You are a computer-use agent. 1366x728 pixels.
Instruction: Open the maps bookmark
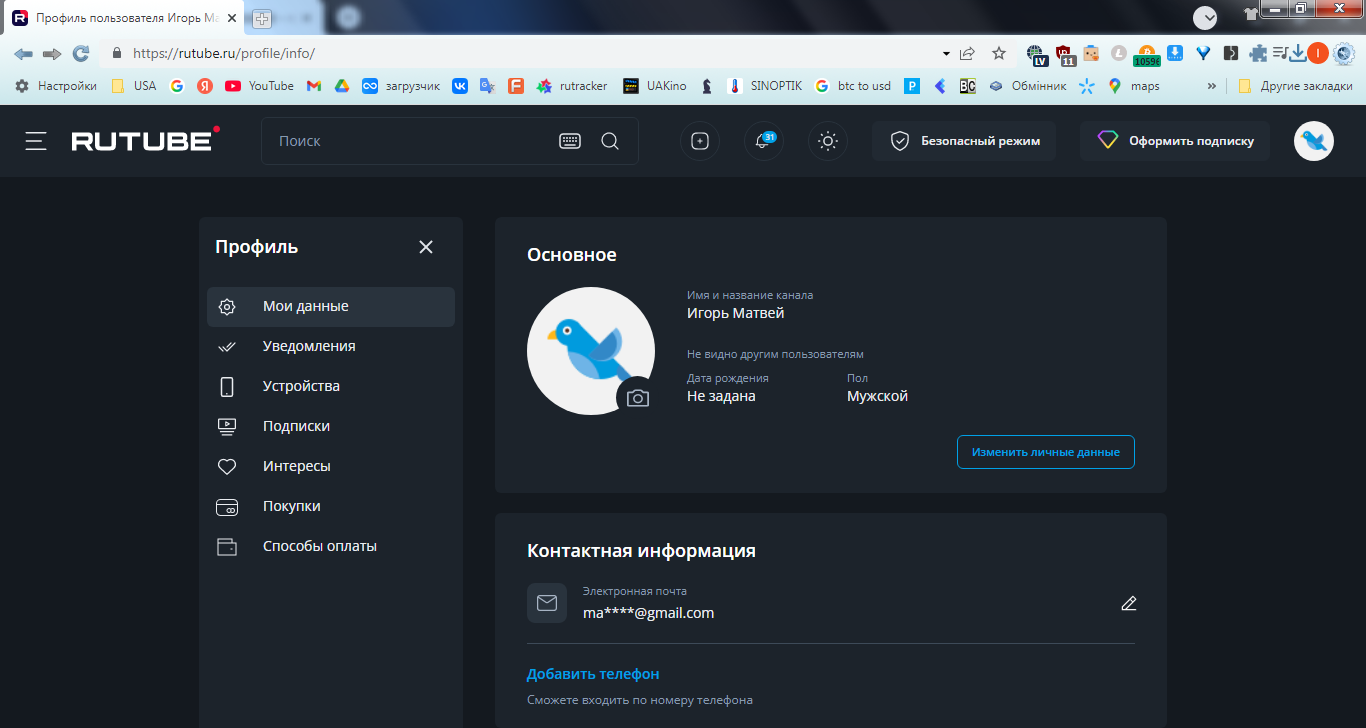(1134, 86)
